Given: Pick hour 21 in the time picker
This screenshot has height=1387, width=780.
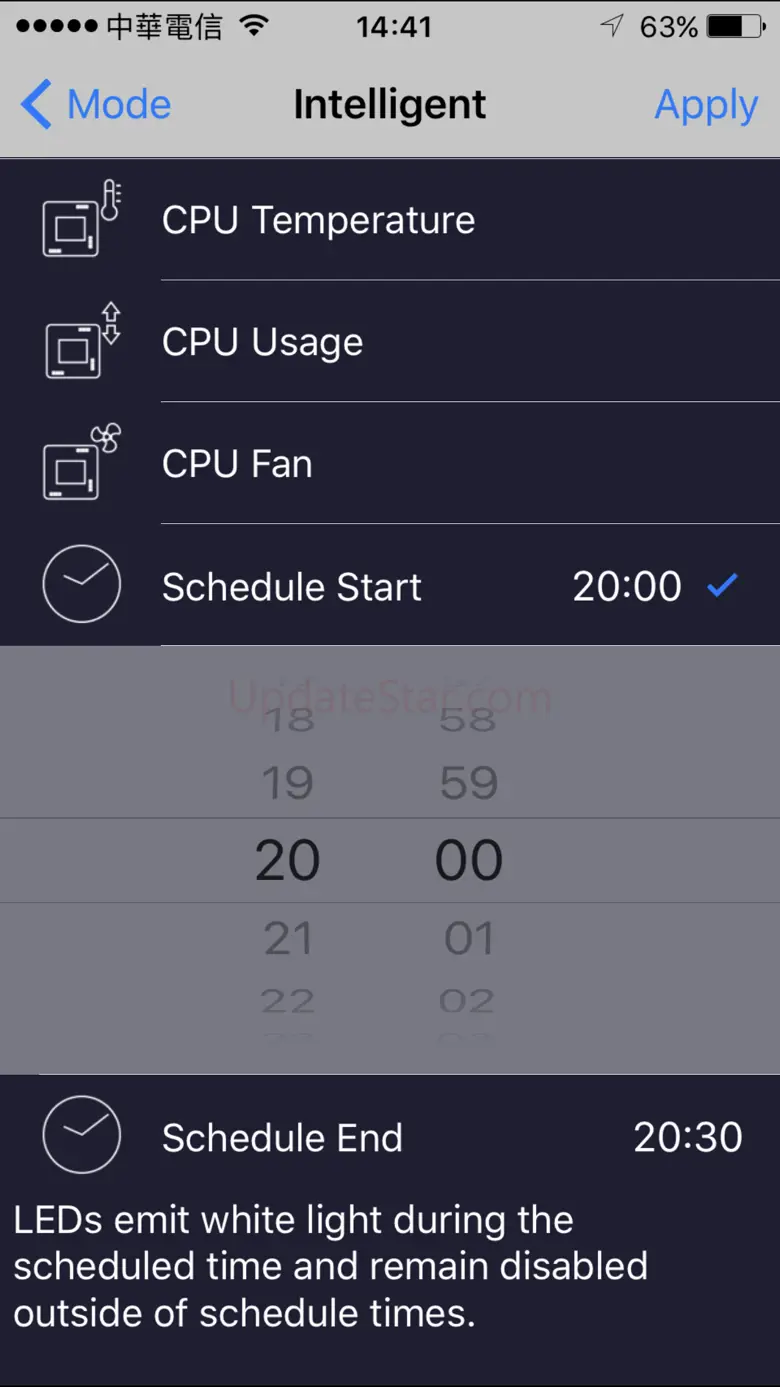Looking at the screenshot, I should point(288,938).
